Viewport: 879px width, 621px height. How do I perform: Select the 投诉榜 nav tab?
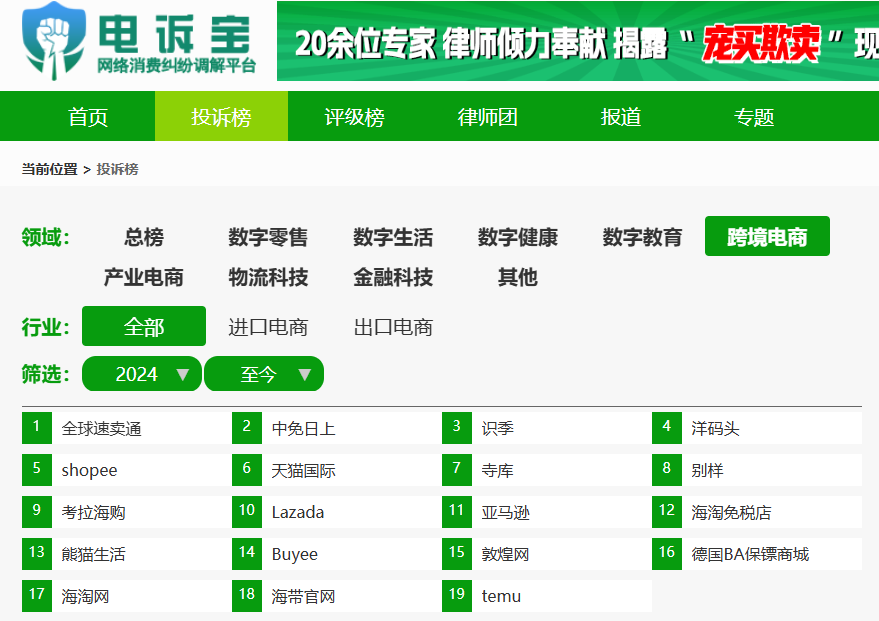click(x=221, y=117)
